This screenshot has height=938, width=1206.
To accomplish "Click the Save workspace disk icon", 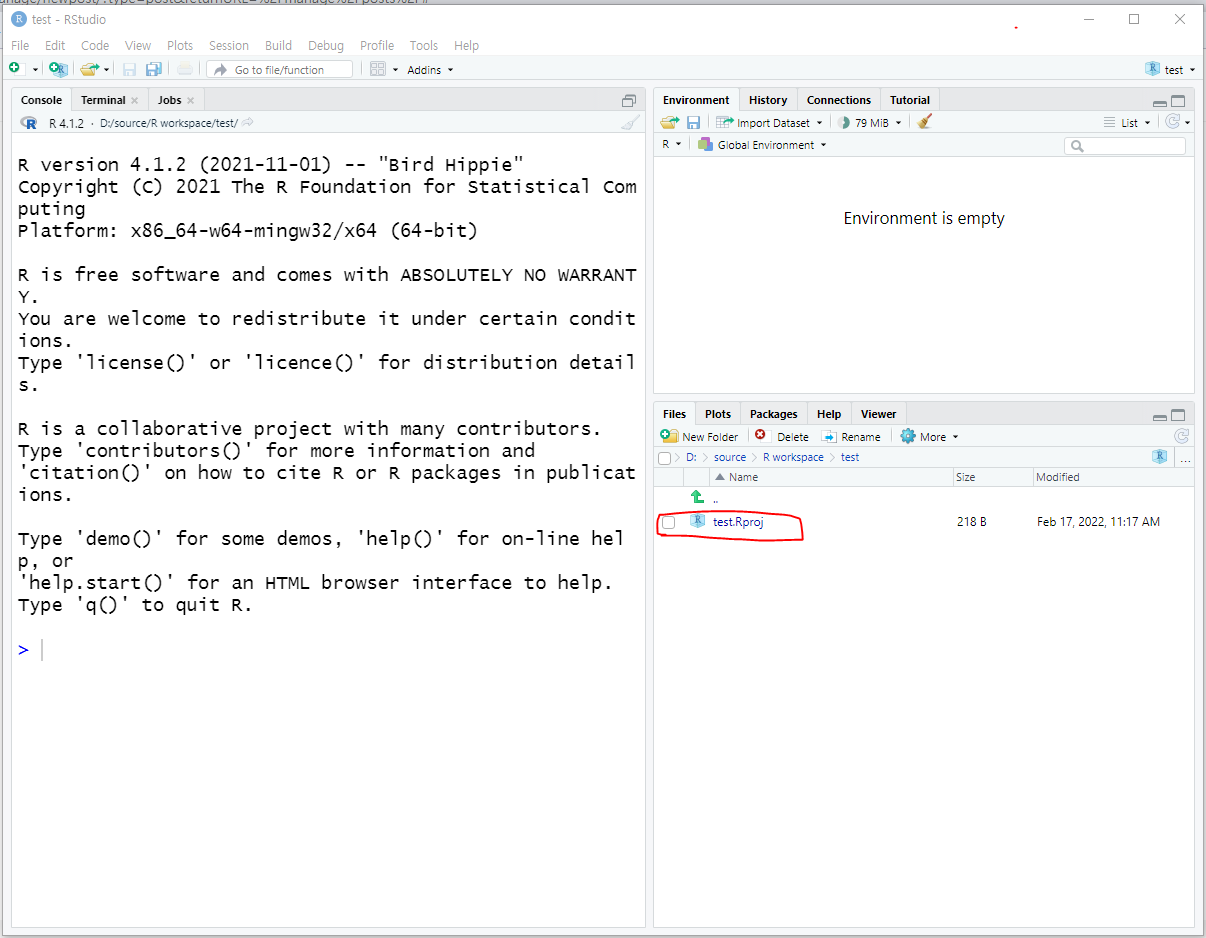I will coord(693,122).
